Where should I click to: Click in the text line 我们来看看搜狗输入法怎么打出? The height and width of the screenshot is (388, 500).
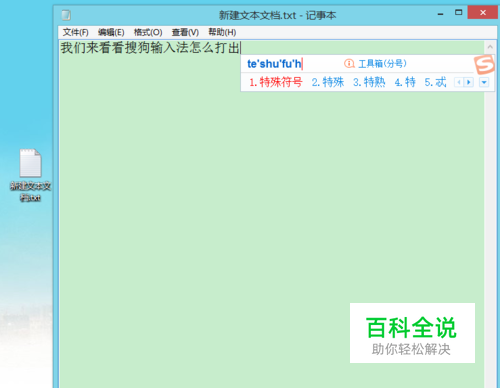tap(150, 48)
